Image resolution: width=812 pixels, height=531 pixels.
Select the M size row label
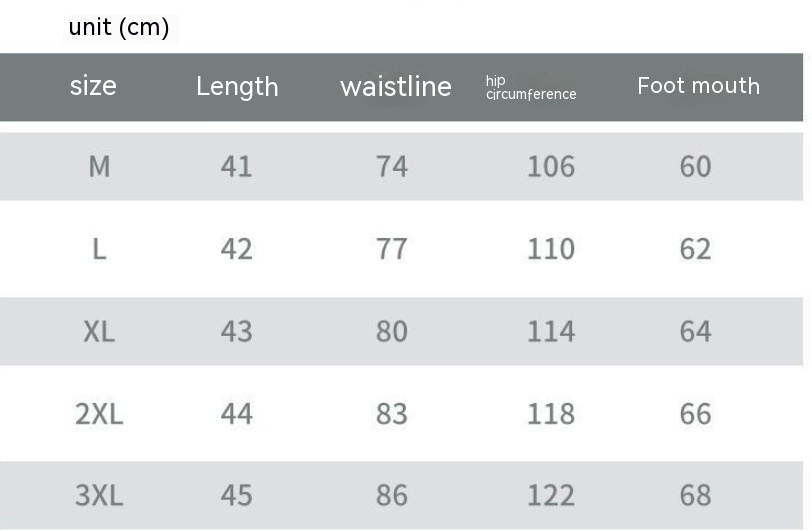pyautogui.click(x=99, y=166)
